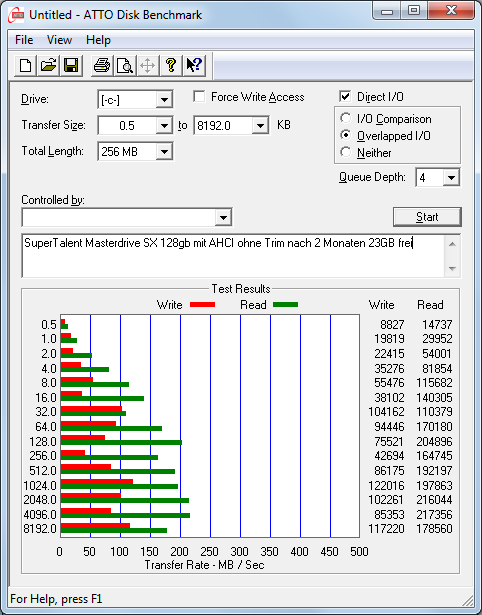
Task: Save benchmark results with floppy icon
Action: 71,65
